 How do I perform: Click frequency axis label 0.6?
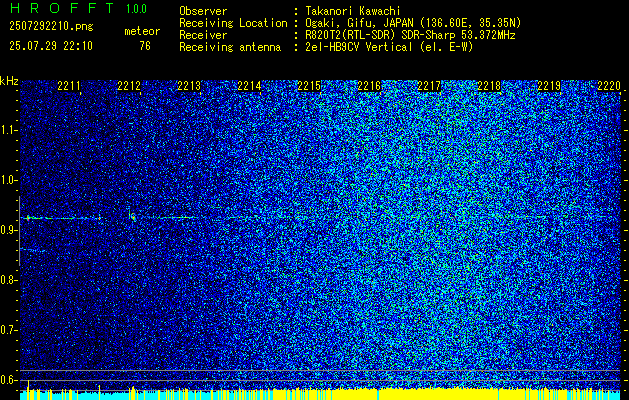point(9,380)
